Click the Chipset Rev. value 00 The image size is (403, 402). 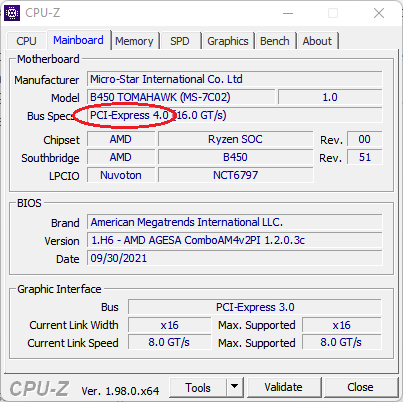tap(365, 139)
